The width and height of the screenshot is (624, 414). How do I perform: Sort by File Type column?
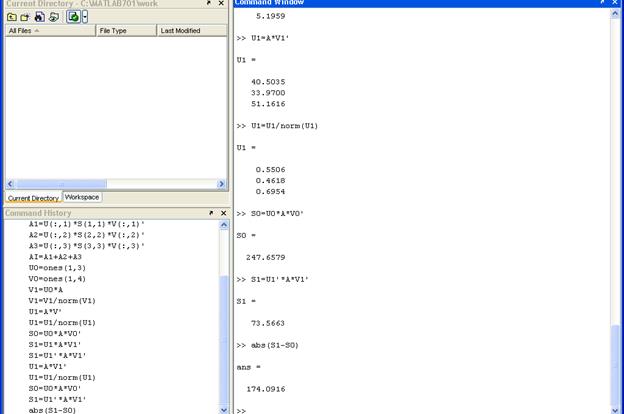pyautogui.click(x=125, y=31)
